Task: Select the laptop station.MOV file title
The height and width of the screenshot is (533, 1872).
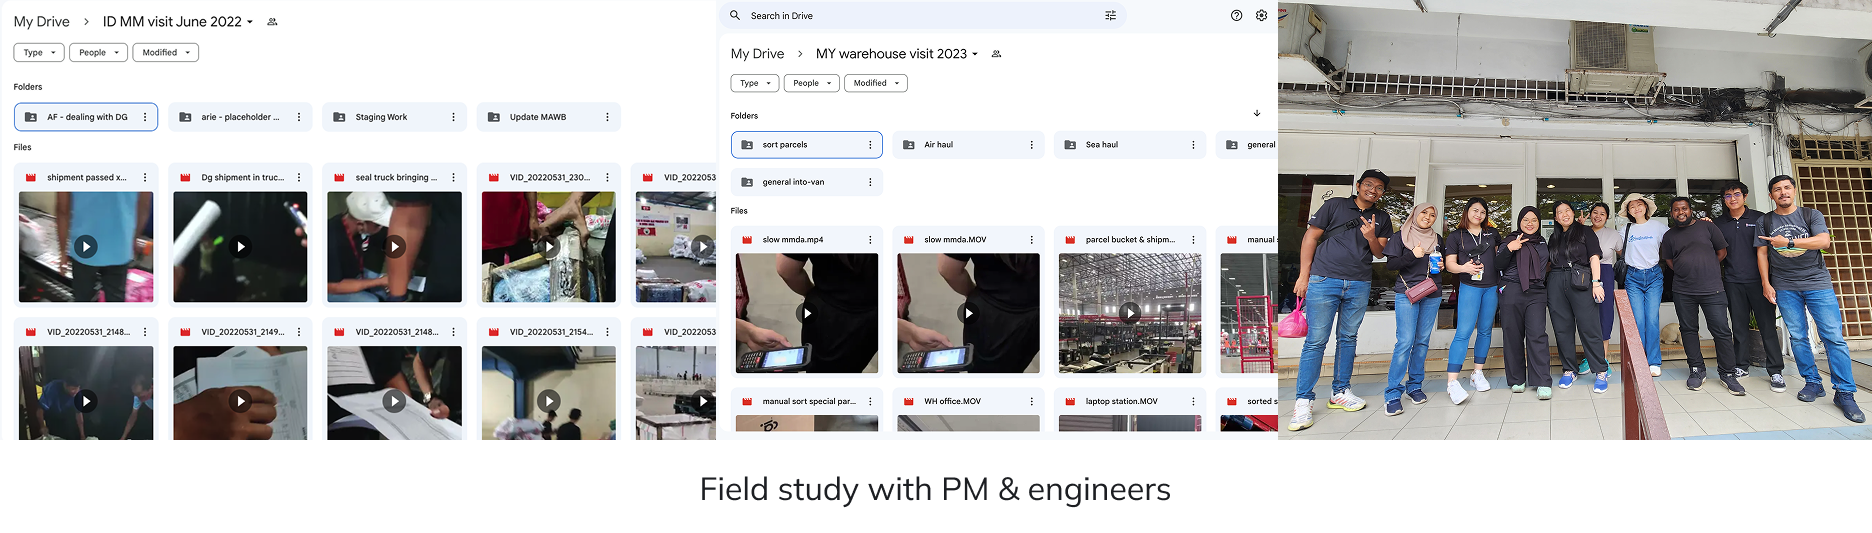Action: coord(1122,401)
